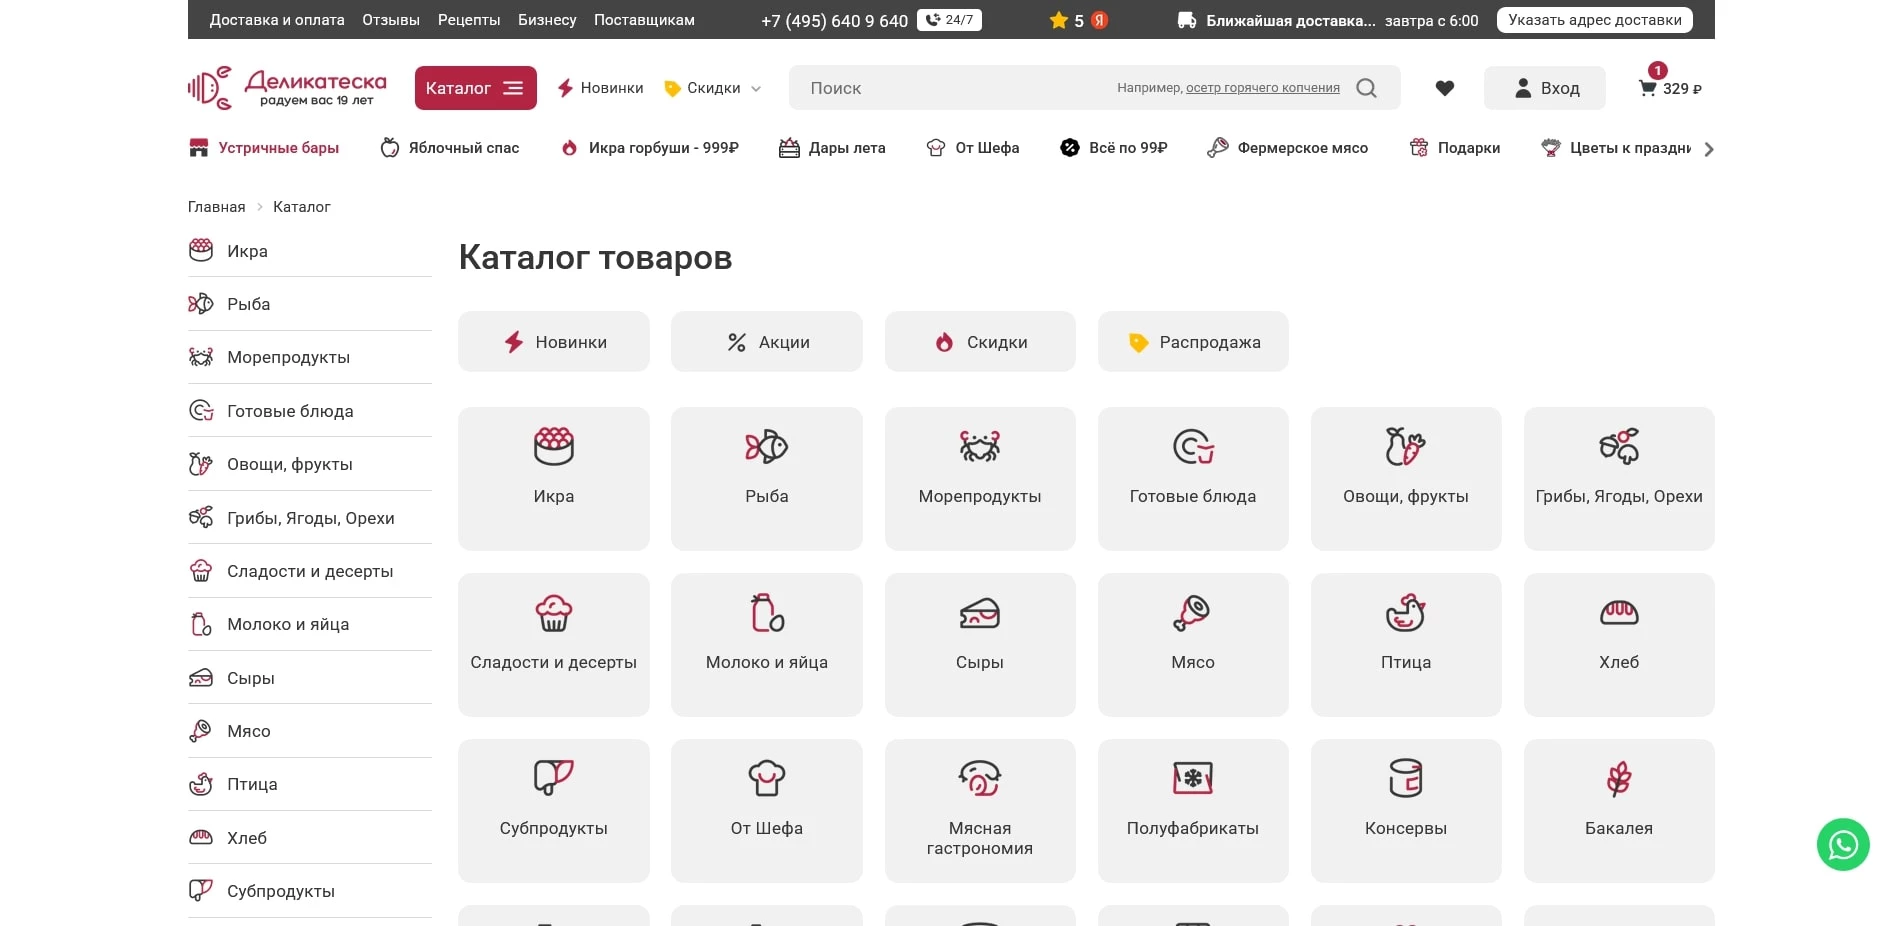Open the Рецепты menu item
The width and height of the screenshot is (1902, 926).
(469, 19)
